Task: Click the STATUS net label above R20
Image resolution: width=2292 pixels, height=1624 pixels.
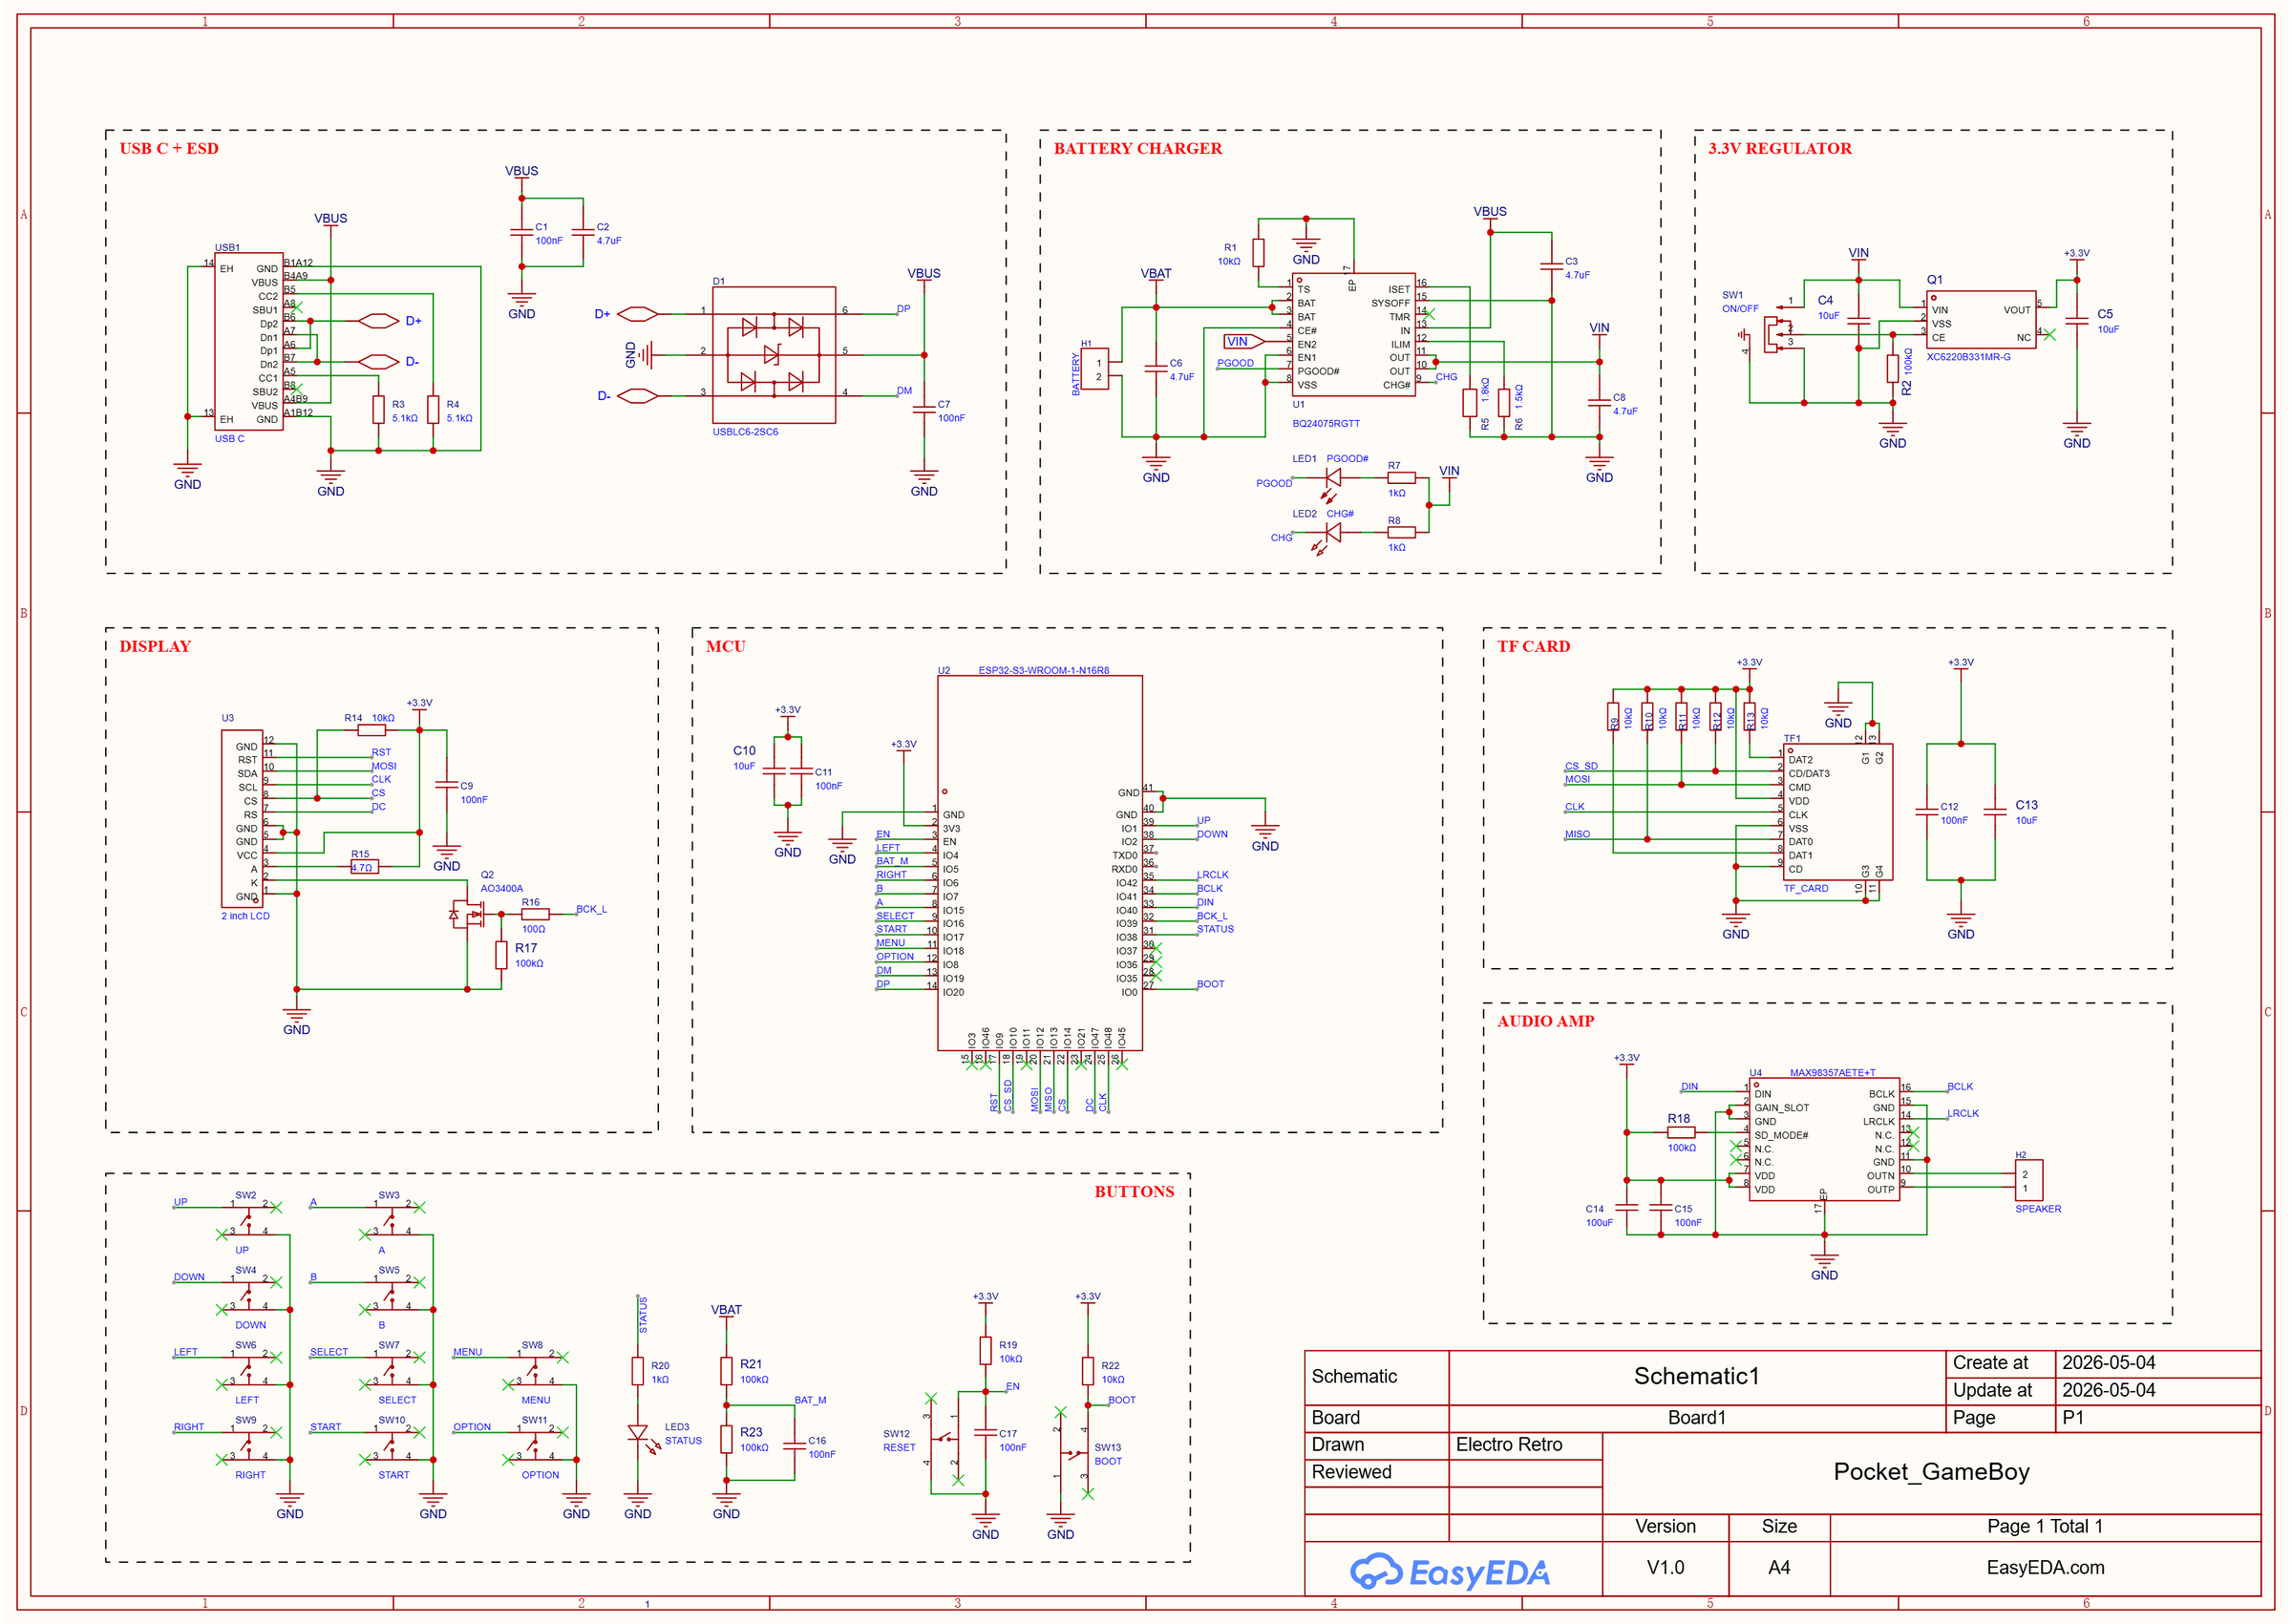Action: 643,1315
